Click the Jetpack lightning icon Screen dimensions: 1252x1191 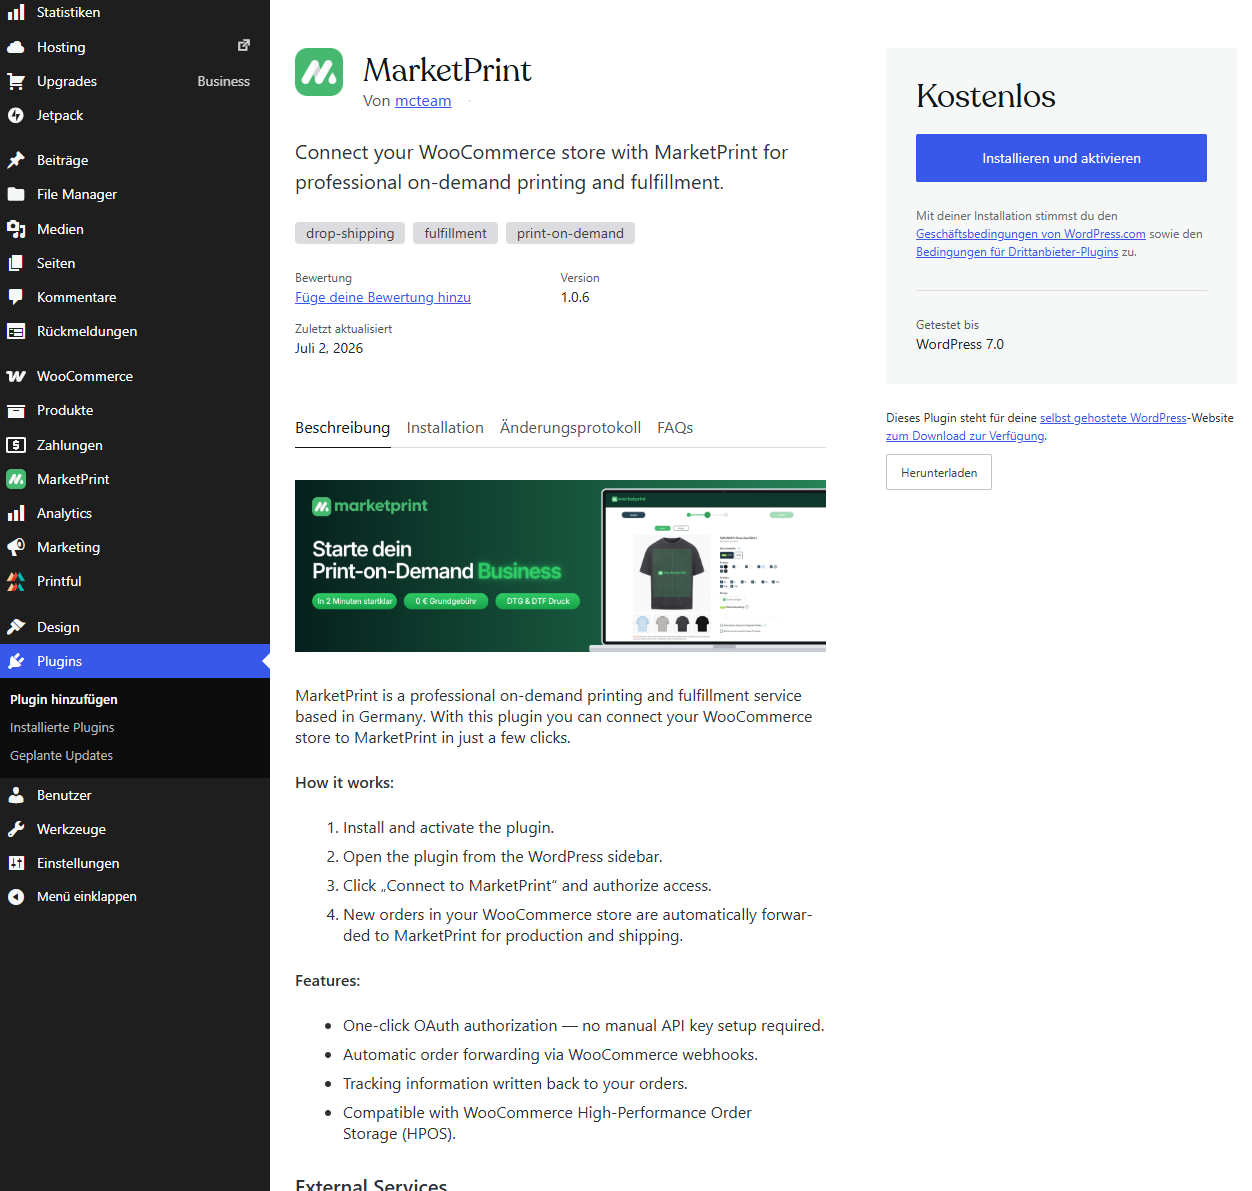click(x=16, y=115)
